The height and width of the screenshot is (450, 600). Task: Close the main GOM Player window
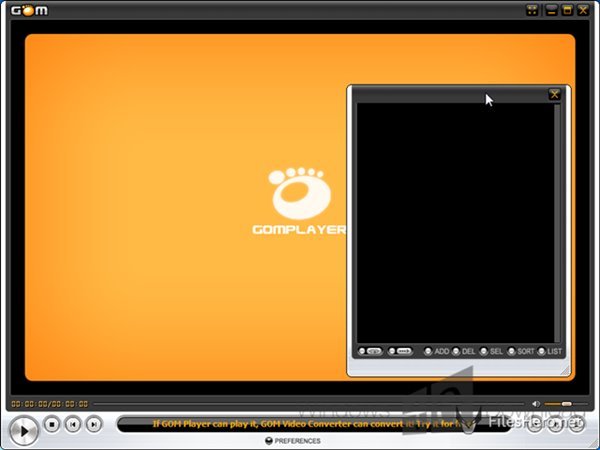583,10
